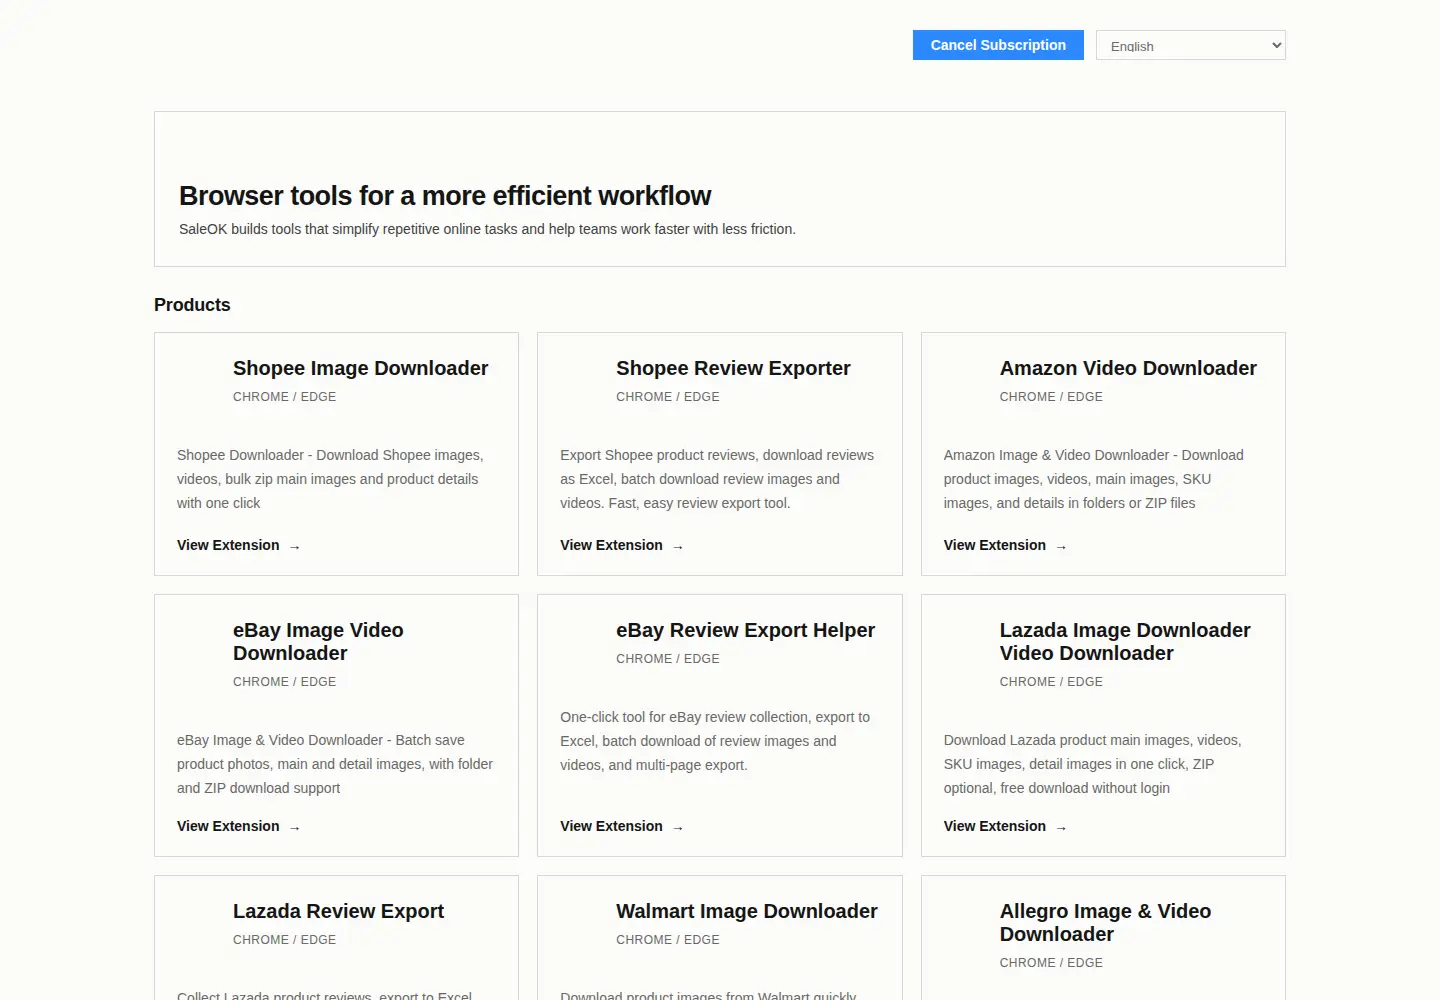Screen dimensions: 1440x1000
Task: Select the eBay Review Export Helper title
Action: (x=745, y=630)
